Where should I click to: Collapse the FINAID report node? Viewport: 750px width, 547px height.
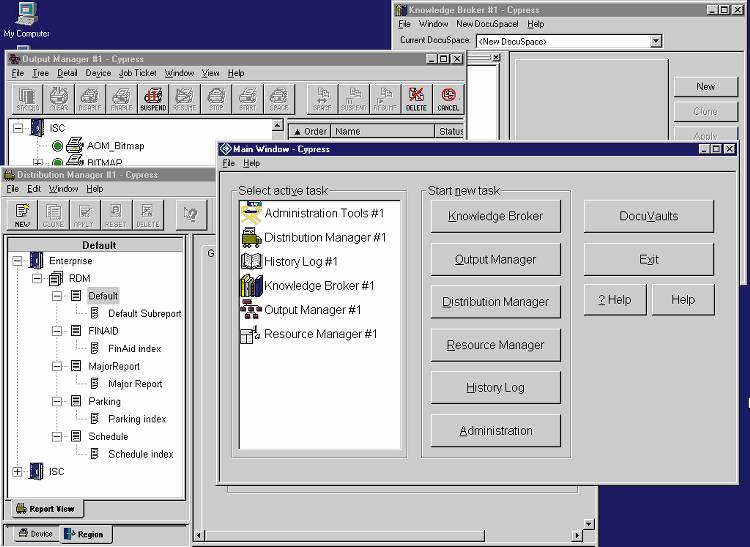[57, 331]
